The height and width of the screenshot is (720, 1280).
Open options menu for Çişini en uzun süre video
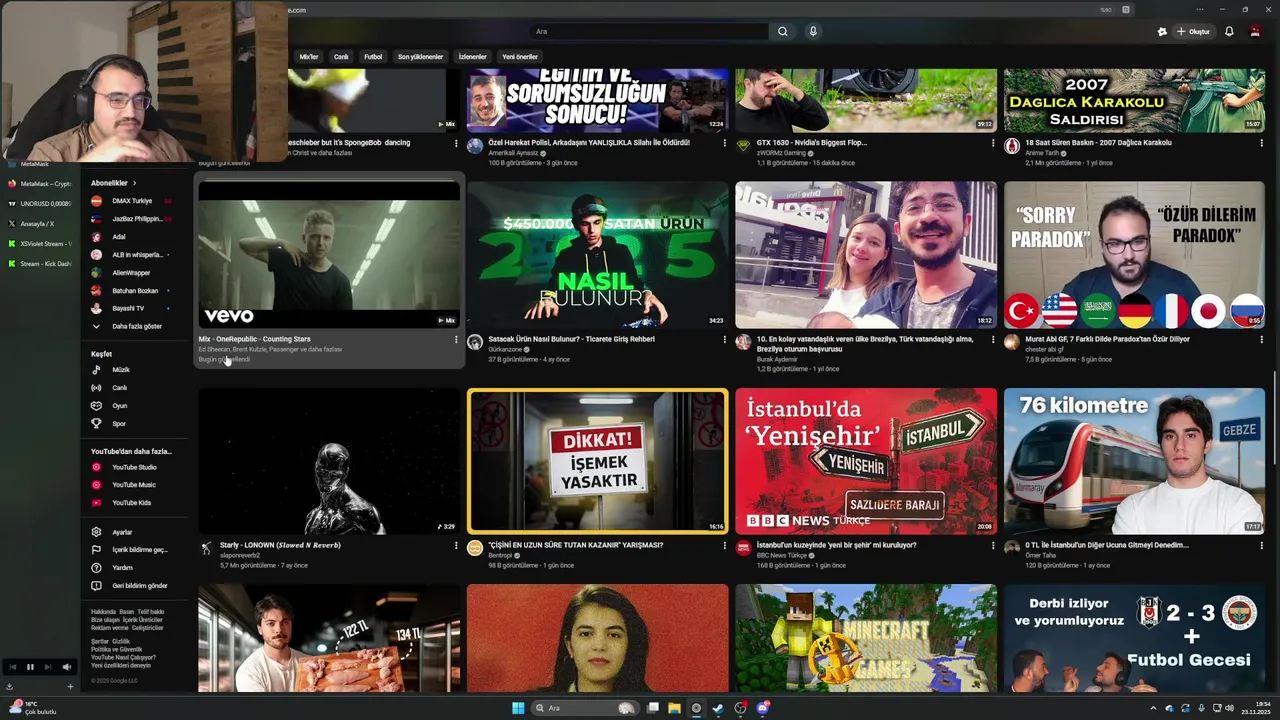pos(725,546)
